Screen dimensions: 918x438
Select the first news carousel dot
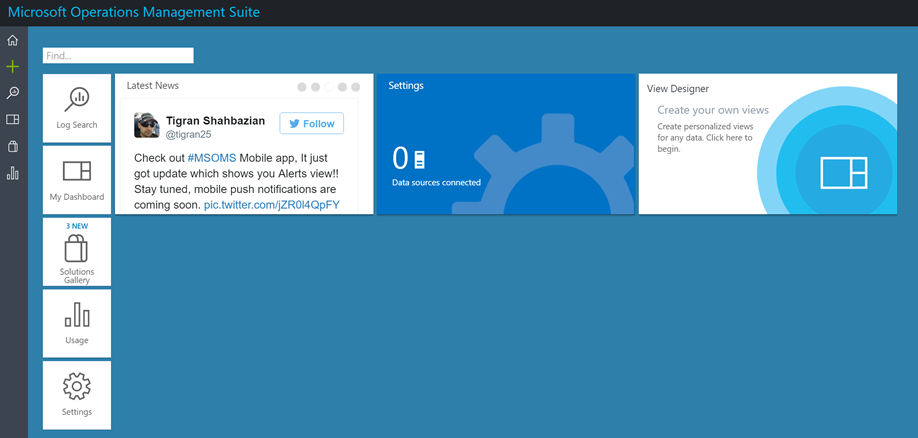coord(302,87)
